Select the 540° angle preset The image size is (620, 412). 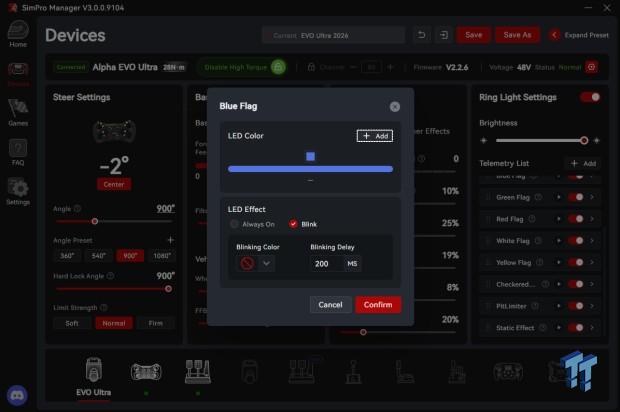(98, 256)
